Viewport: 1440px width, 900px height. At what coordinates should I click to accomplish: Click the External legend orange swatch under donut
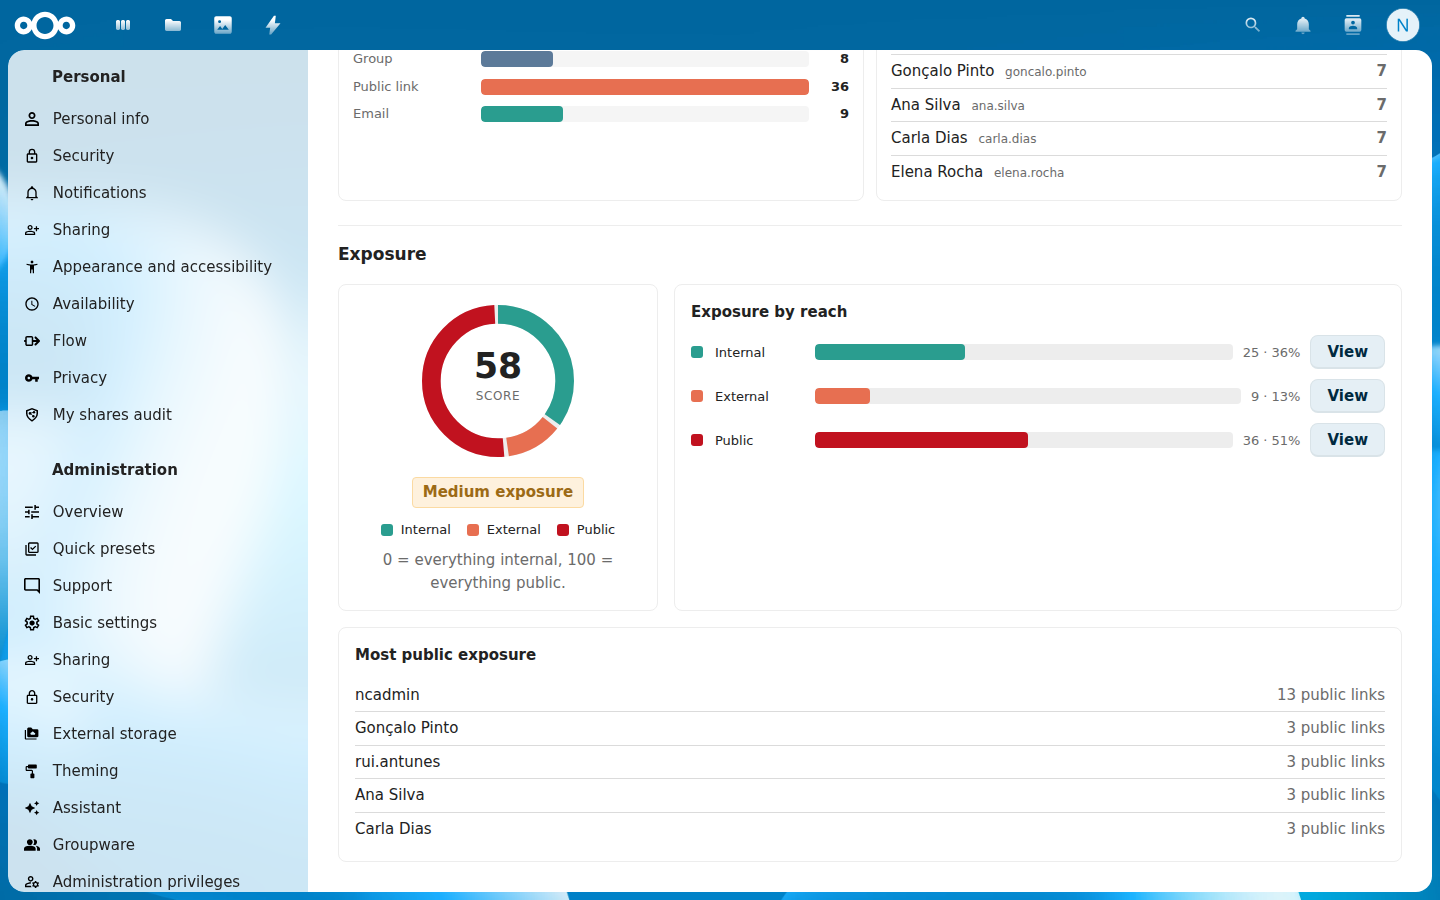click(473, 530)
